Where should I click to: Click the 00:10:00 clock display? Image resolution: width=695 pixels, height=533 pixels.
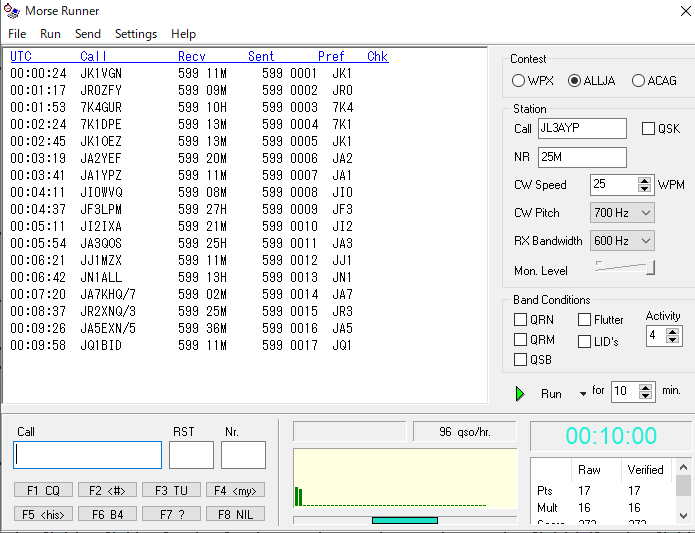(611, 436)
